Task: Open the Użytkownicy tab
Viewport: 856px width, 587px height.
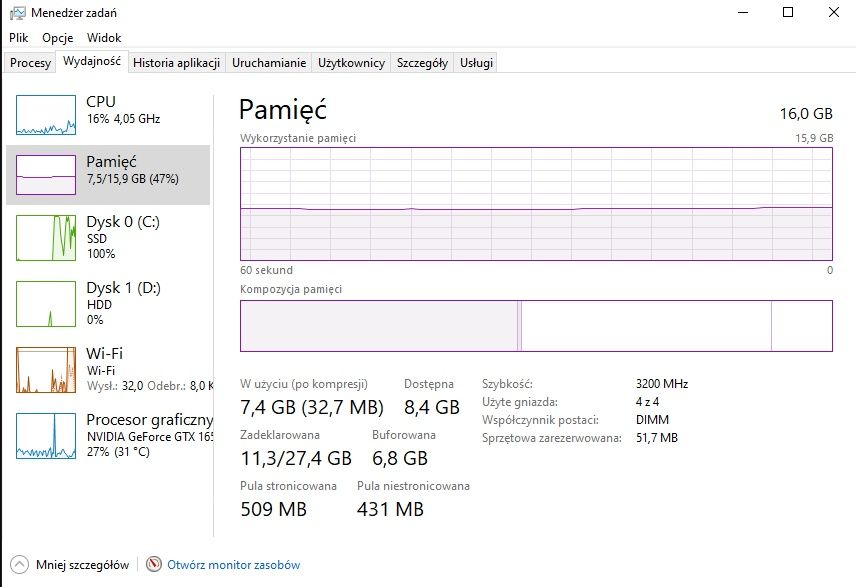Action: [351, 63]
